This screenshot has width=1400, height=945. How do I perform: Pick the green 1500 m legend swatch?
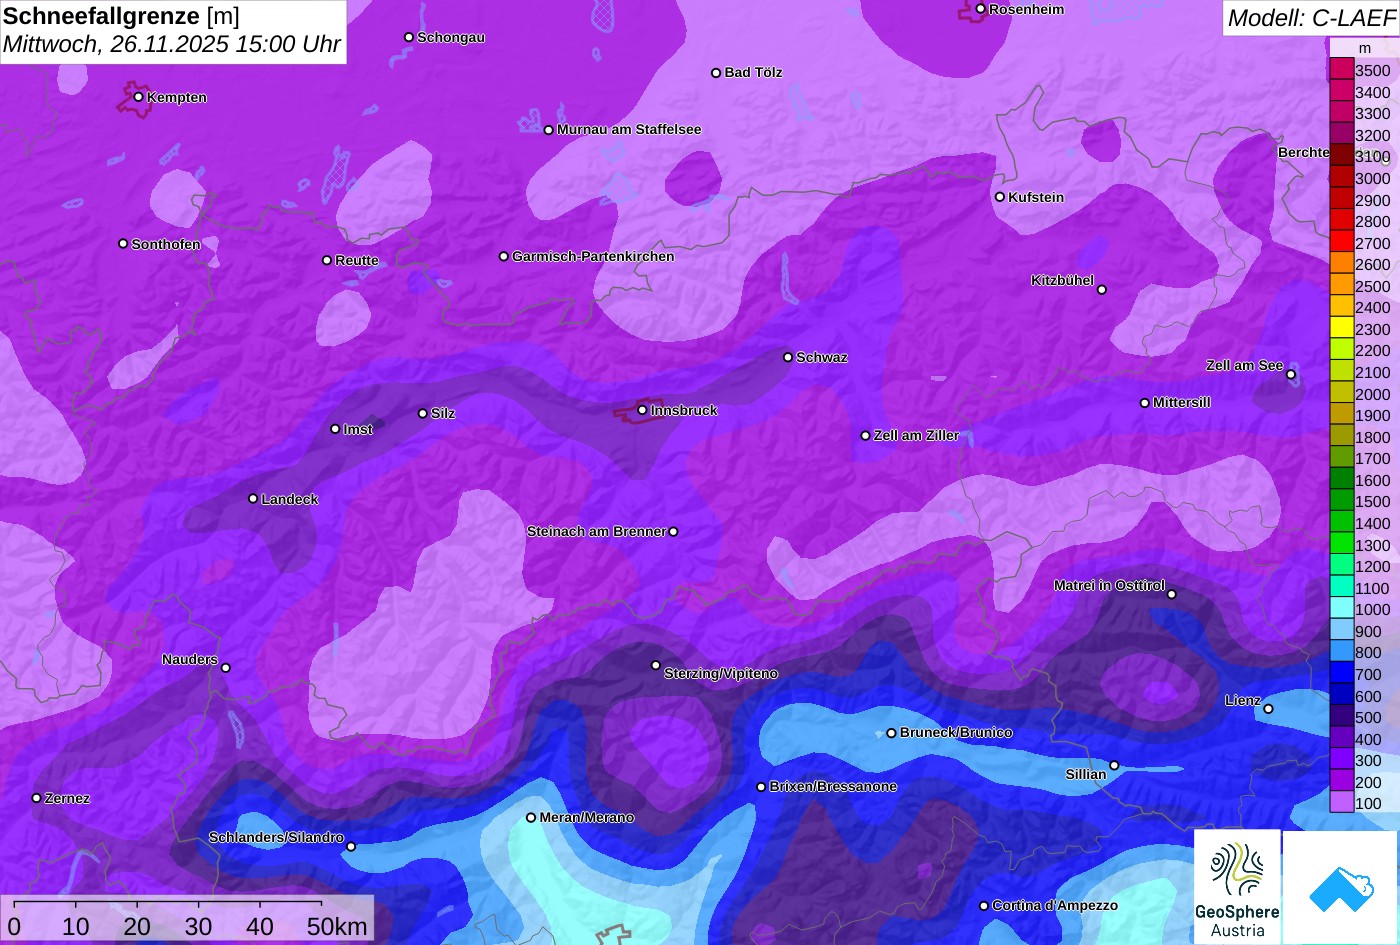click(1341, 501)
